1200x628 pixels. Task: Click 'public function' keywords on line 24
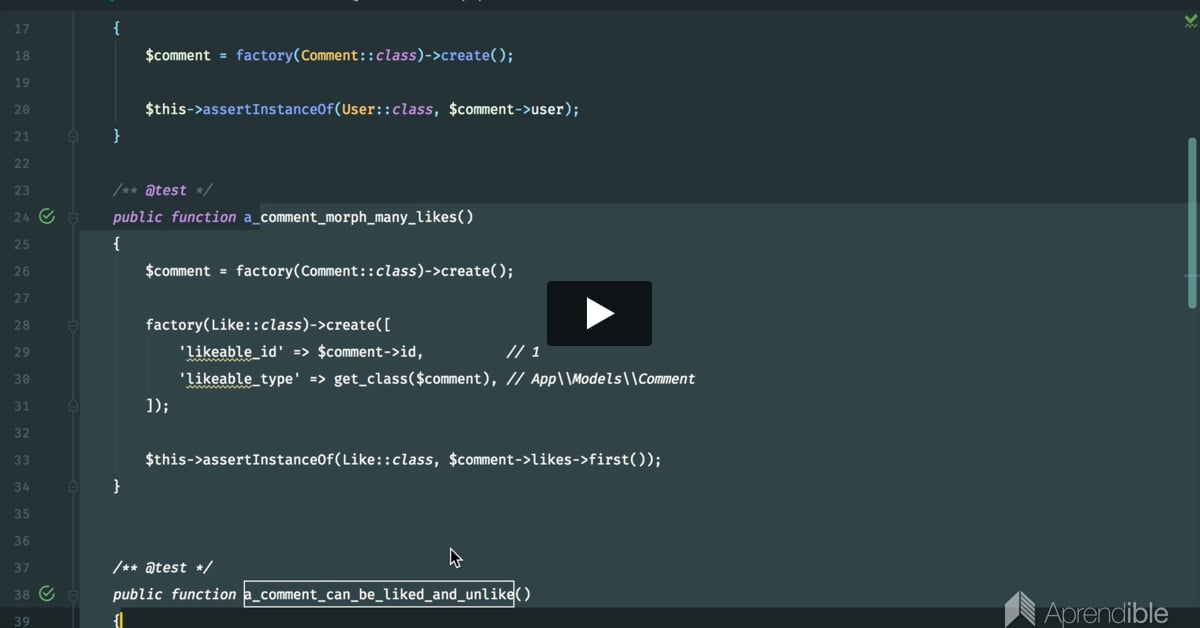(x=175, y=217)
